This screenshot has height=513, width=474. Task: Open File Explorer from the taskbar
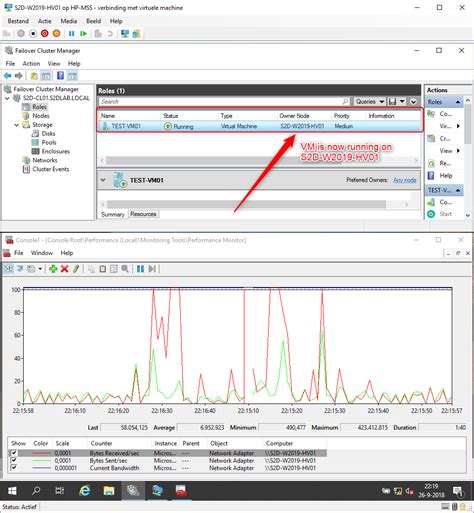click(109, 491)
